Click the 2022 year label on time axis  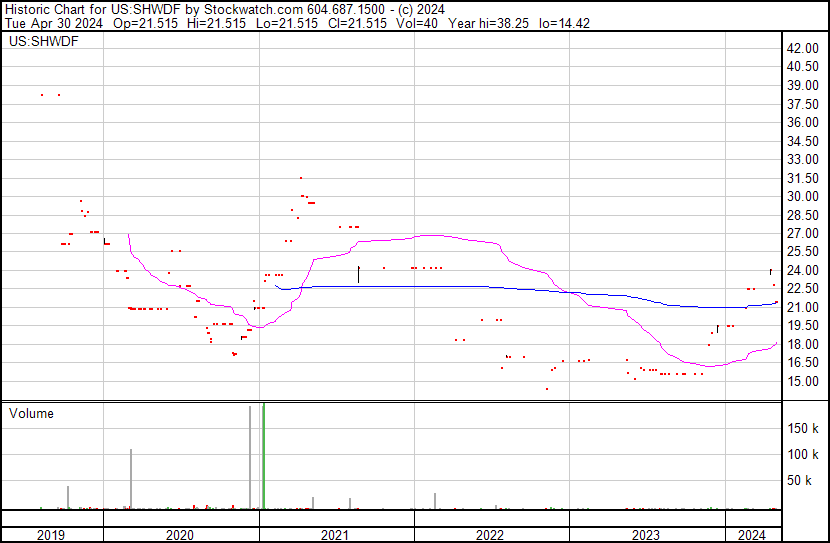489,535
